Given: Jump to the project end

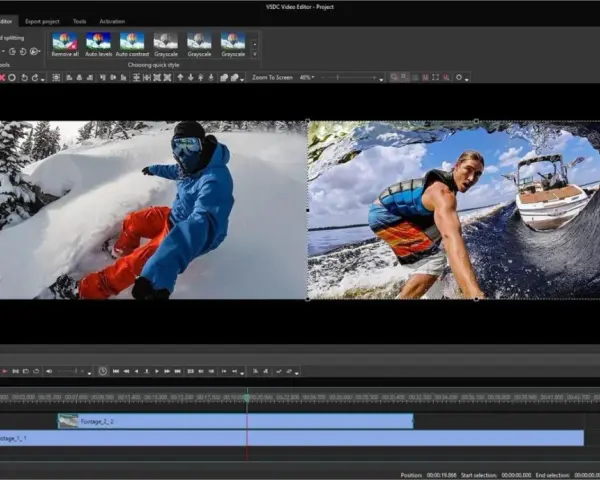Looking at the screenshot, I should 178,371.
